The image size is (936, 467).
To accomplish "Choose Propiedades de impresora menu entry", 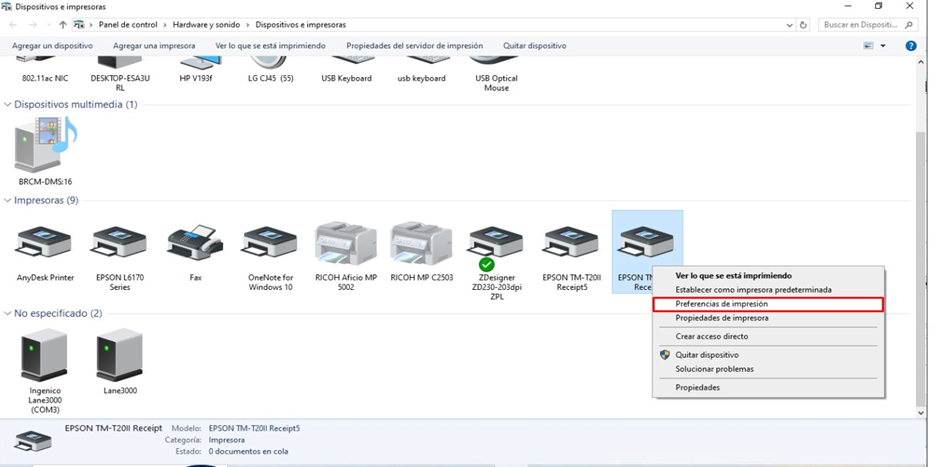I will (721, 318).
